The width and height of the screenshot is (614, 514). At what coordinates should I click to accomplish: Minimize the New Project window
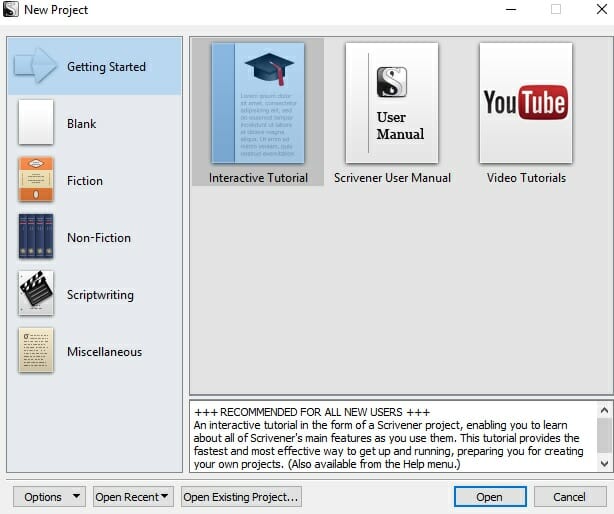(x=511, y=9)
